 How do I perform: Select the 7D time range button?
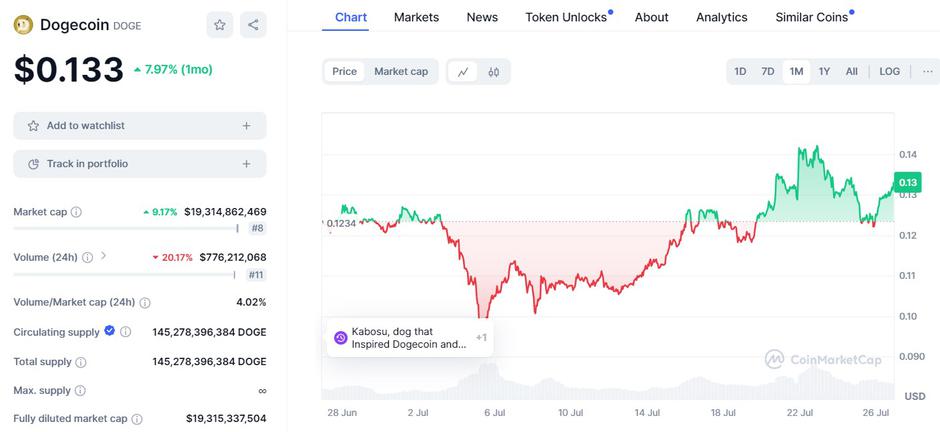(768, 72)
